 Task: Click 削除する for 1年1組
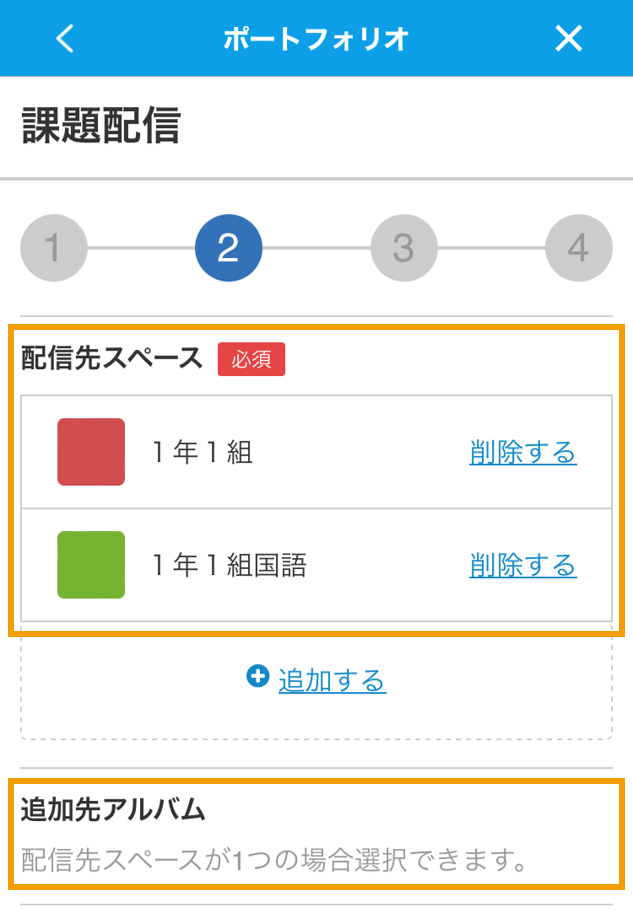tap(523, 452)
